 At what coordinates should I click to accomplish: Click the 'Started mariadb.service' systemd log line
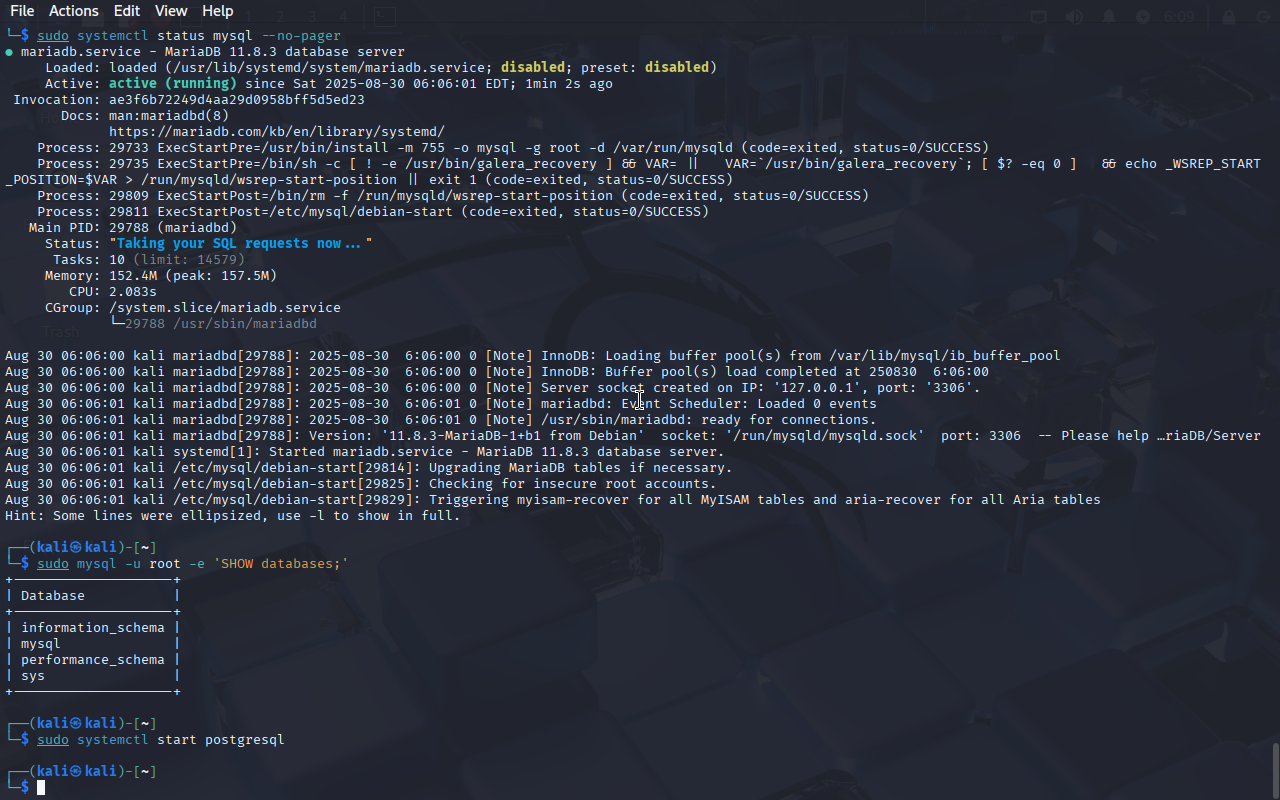pos(365,451)
